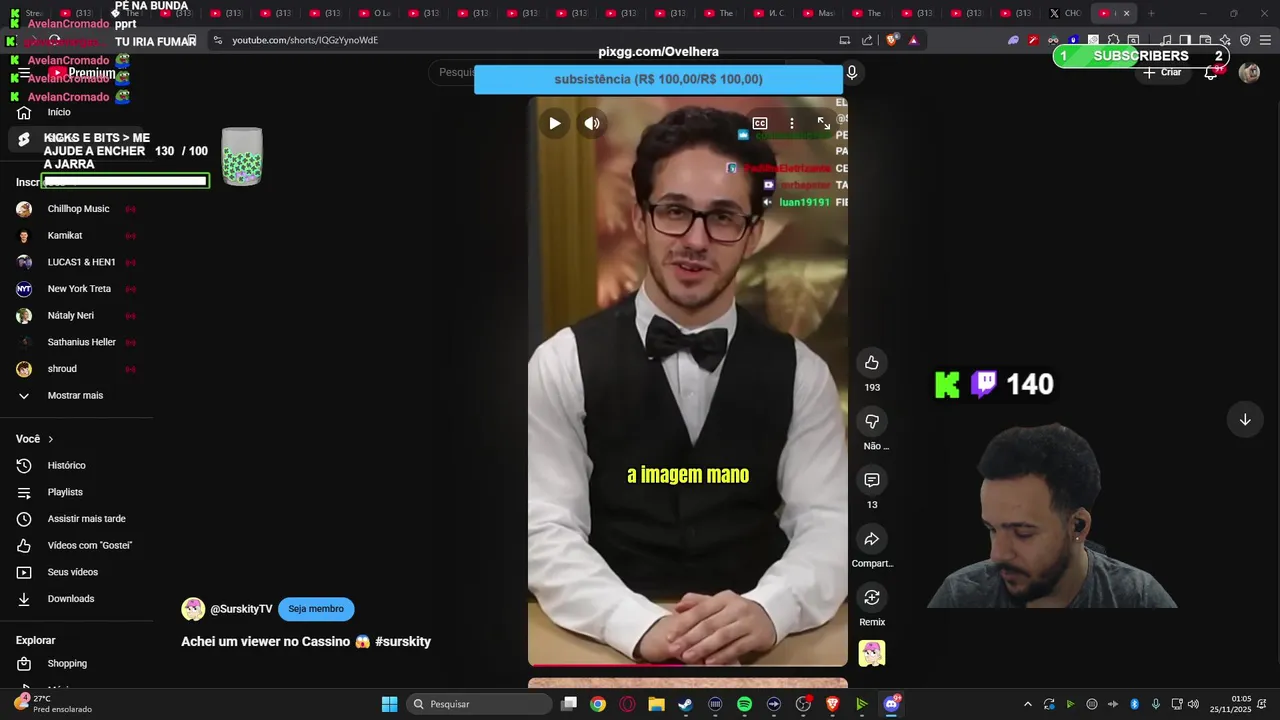Open the 13 comments panel
This screenshot has height=720, width=1280.
872,480
